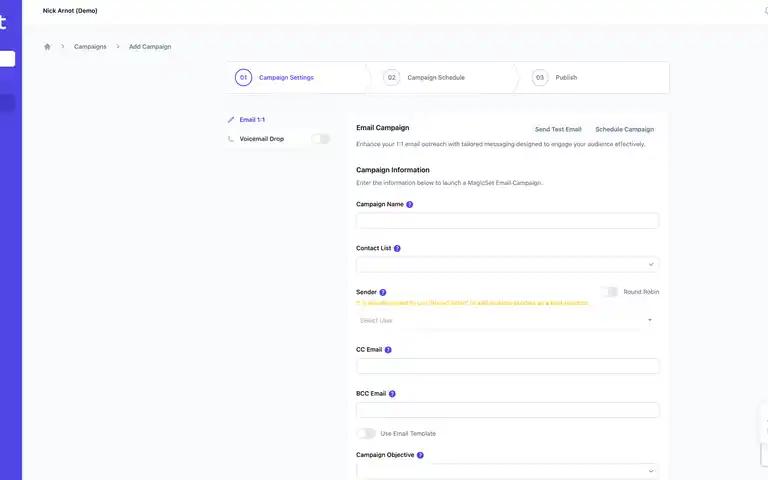Image resolution: width=768 pixels, height=480 pixels.
Task: Toggle Use Email Template on
Action: point(366,433)
